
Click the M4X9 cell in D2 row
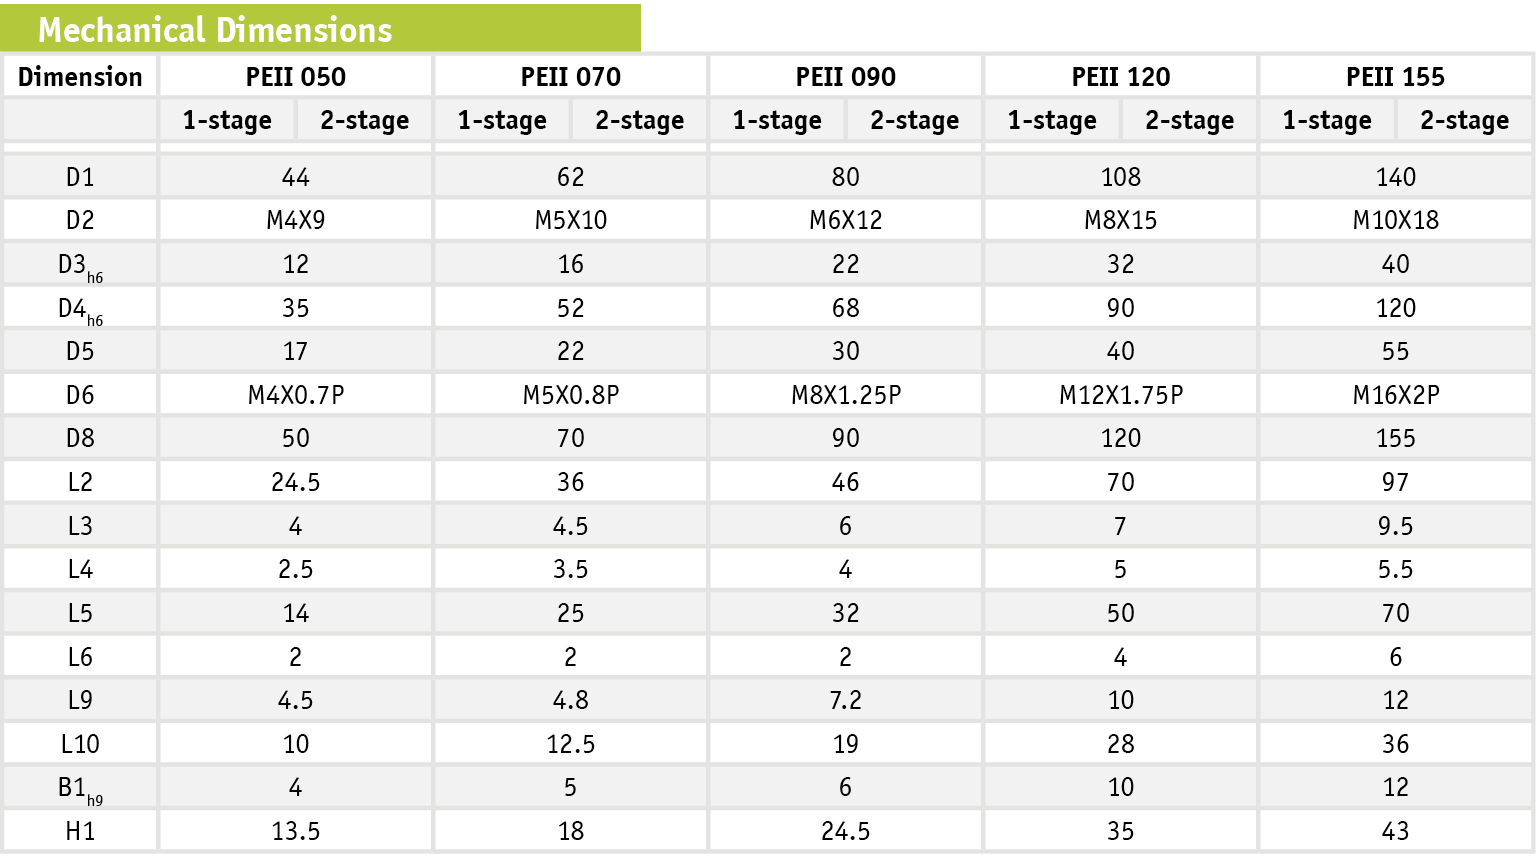pos(296,220)
